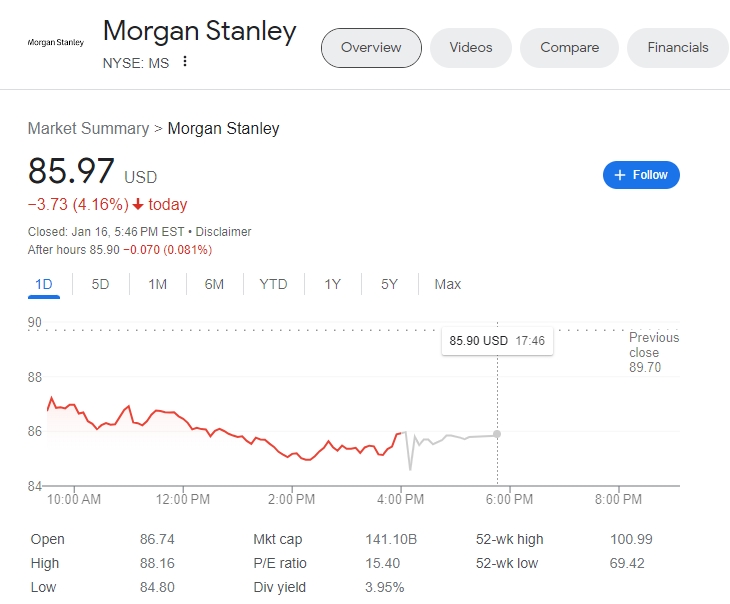
Task: Show the 5Y chart range
Action: click(x=390, y=284)
